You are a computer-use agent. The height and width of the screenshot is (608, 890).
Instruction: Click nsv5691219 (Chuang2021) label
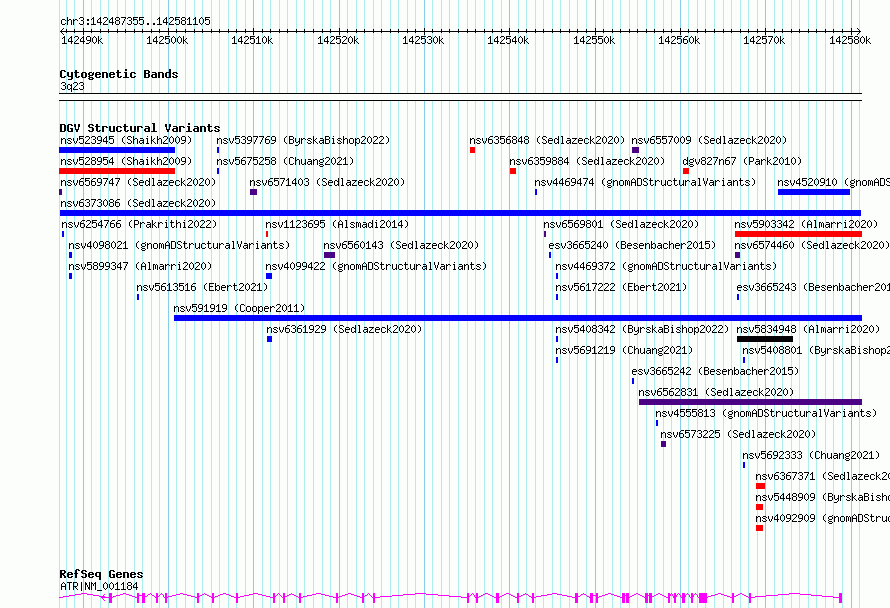click(x=624, y=350)
